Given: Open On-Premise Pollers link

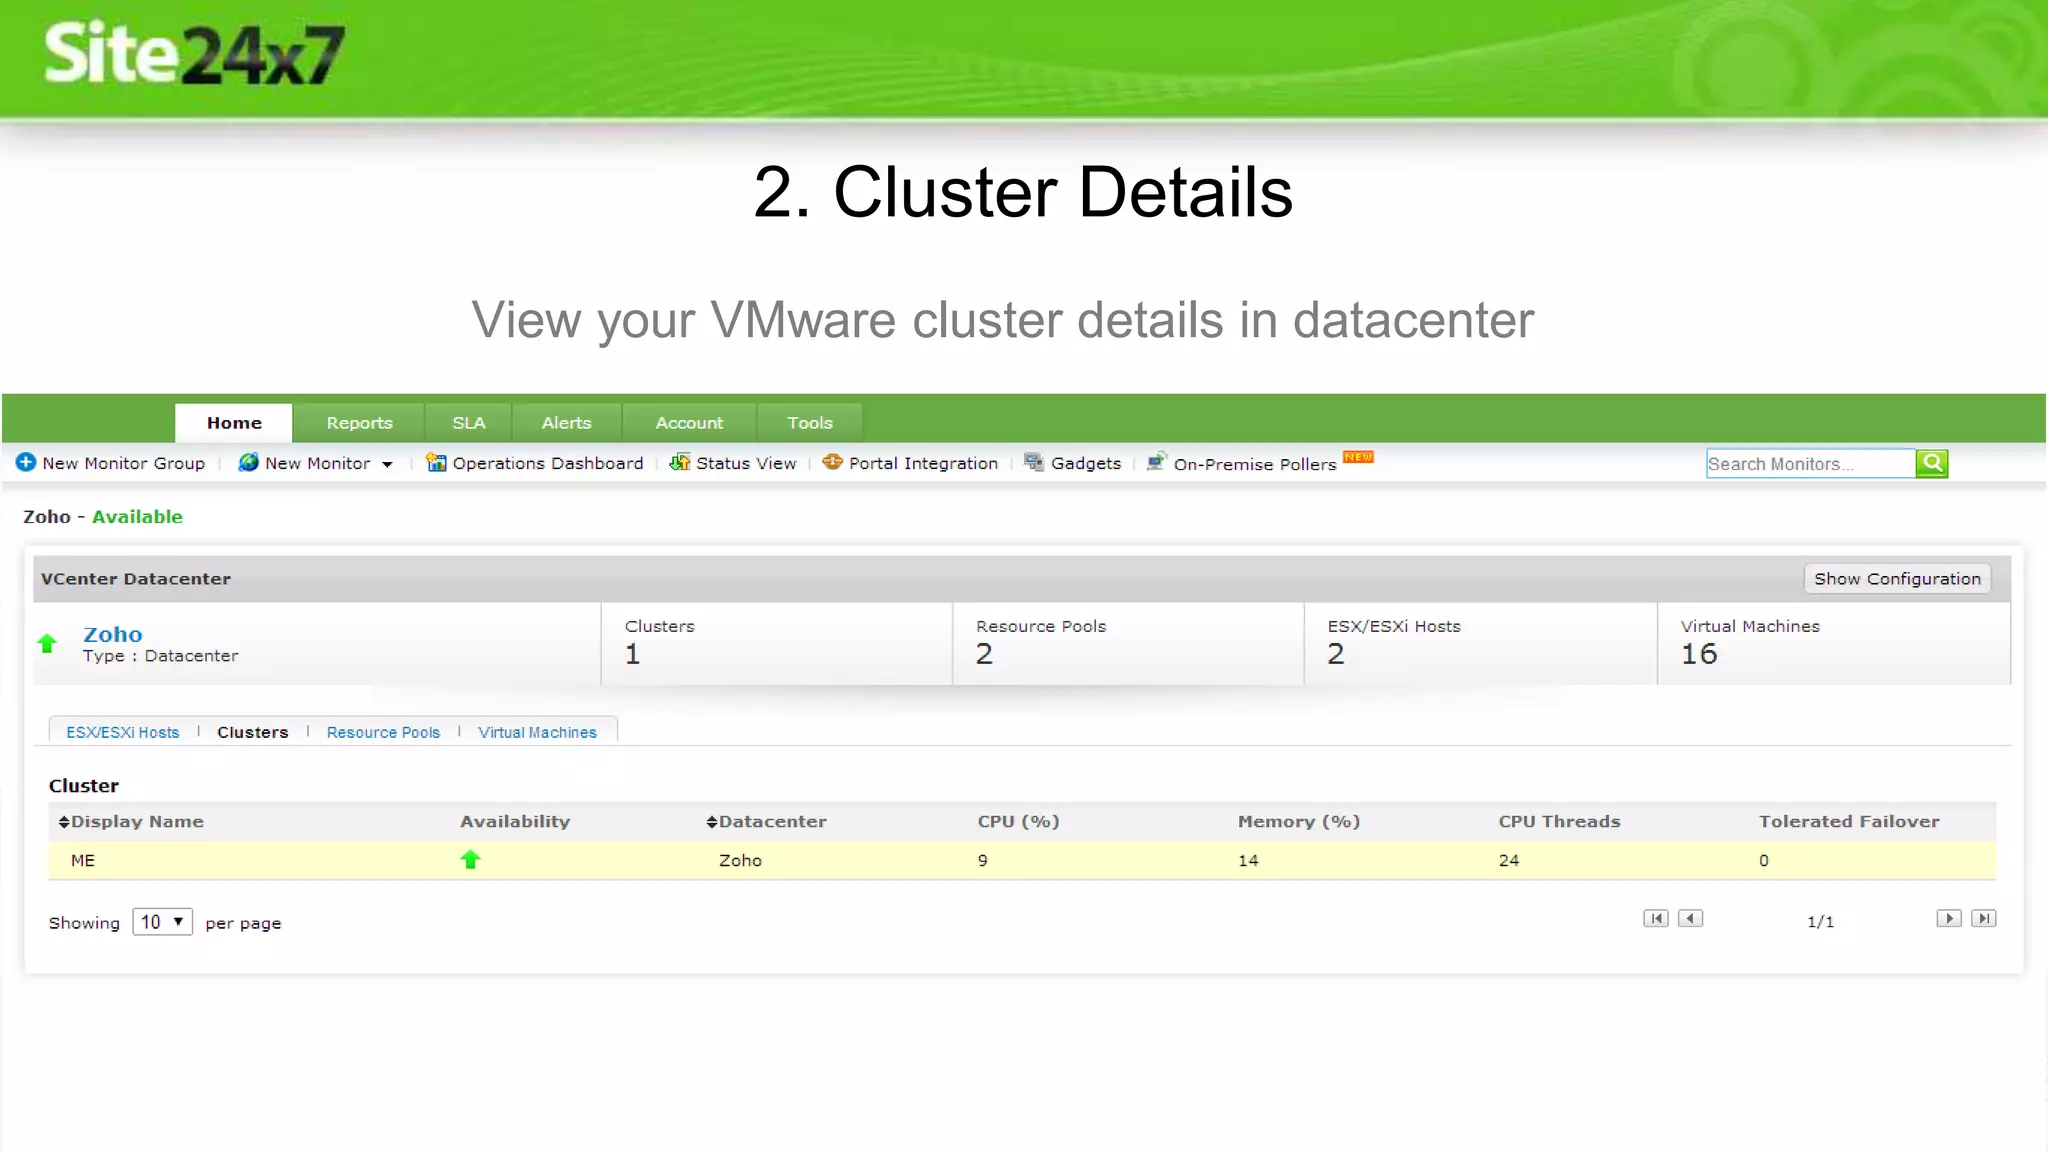Looking at the screenshot, I should pyautogui.click(x=1255, y=464).
